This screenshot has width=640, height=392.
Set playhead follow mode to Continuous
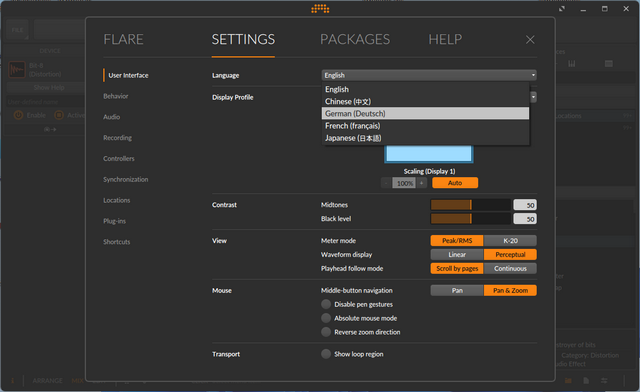pos(510,269)
